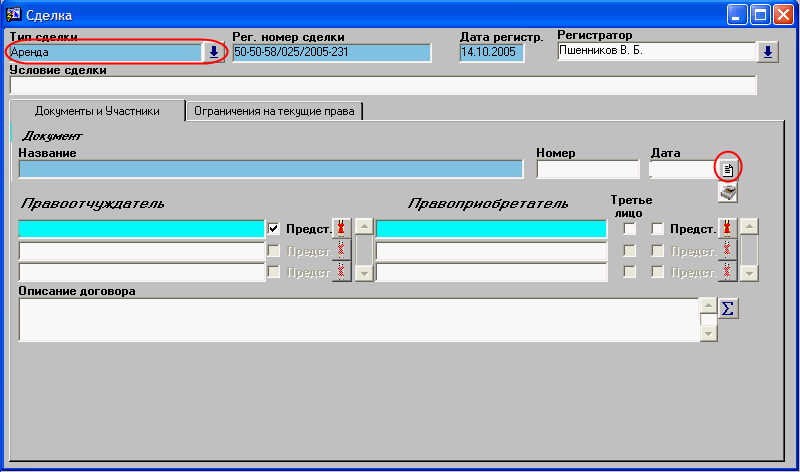
Task: Toggle Предст. checkbox in third Правоотчуждатель row
Action: [274, 272]
